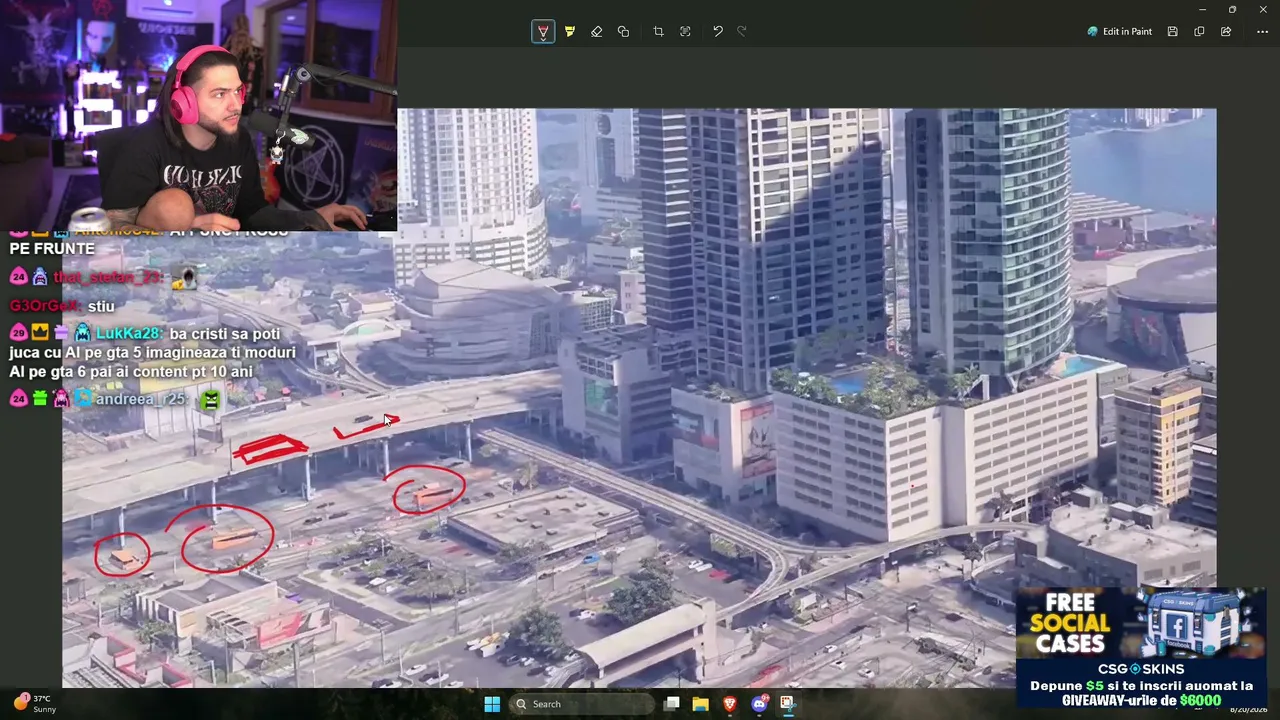Image resolution: width=1280 pixels, height=720 pixels.
Task: Close the Snipping Tool window
Action: coord(1263,9)
